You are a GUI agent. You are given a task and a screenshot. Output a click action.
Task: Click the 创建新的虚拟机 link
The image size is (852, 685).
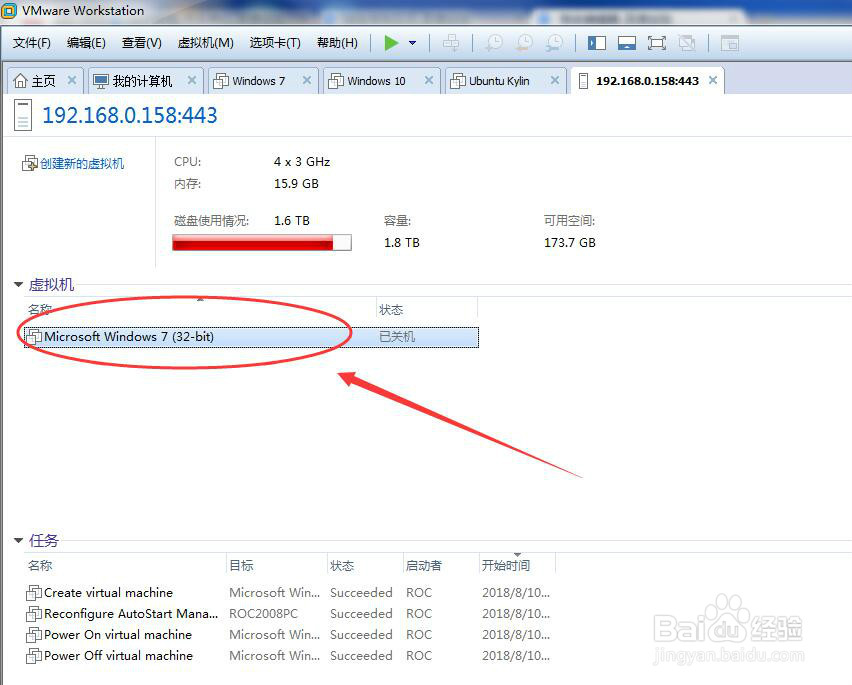(82, 164)
